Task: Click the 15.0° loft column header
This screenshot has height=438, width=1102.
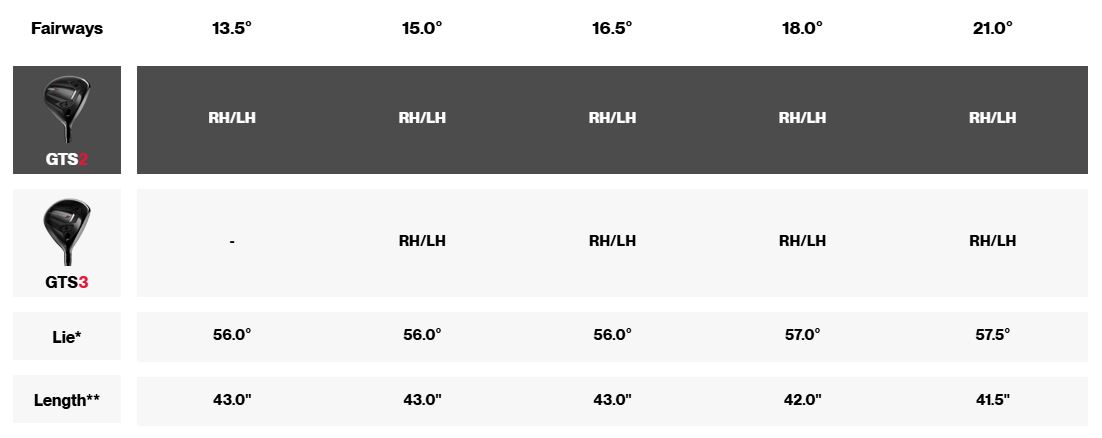Action: click(422, 28)
